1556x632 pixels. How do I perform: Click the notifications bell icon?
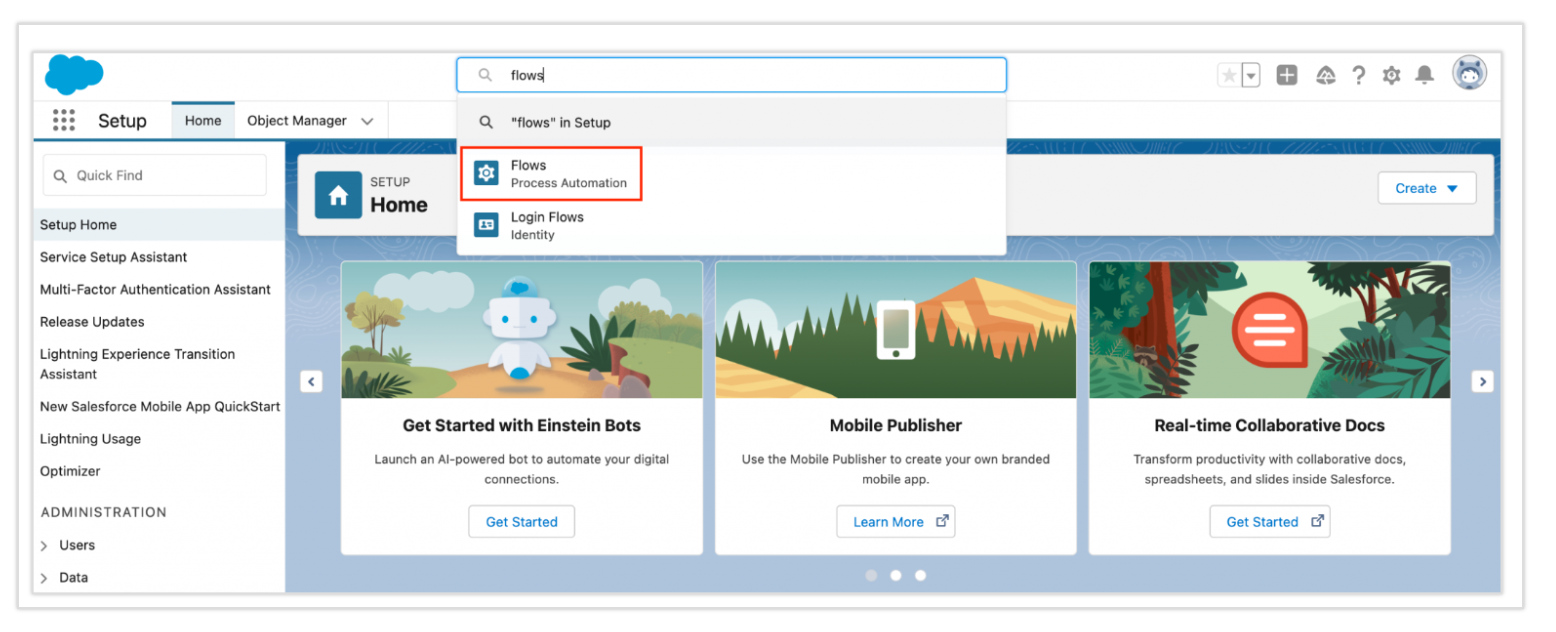[1424, 74]
